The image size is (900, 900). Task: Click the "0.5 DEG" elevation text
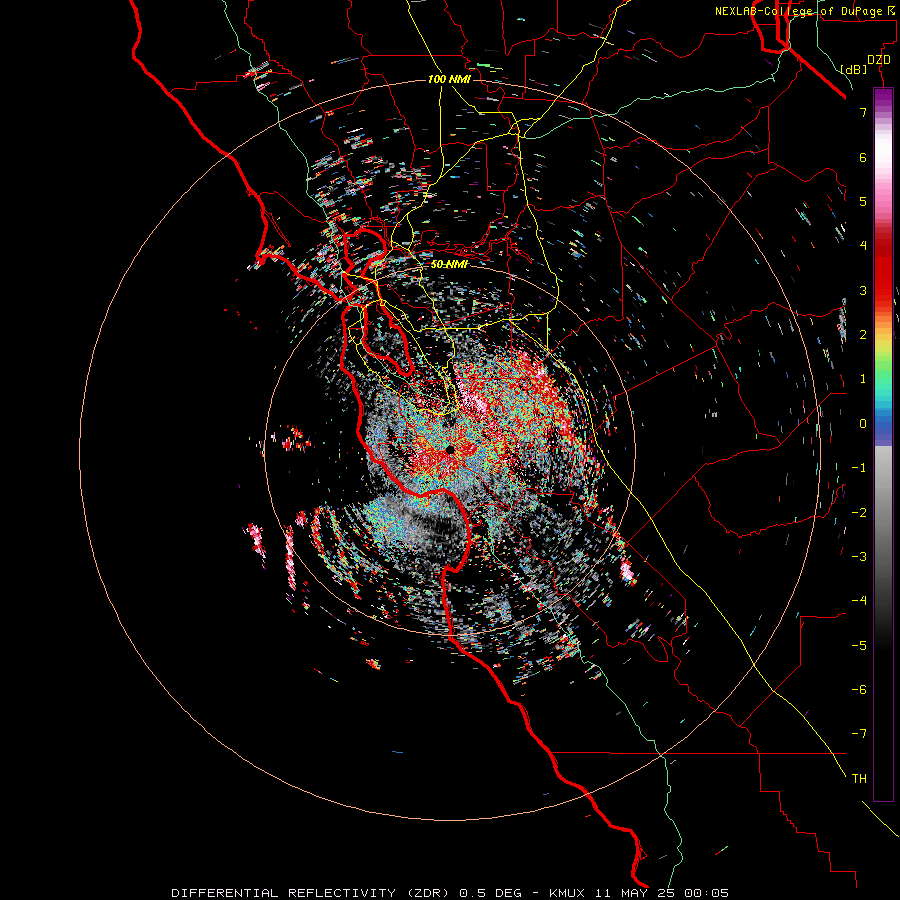(x=491, y=893)
